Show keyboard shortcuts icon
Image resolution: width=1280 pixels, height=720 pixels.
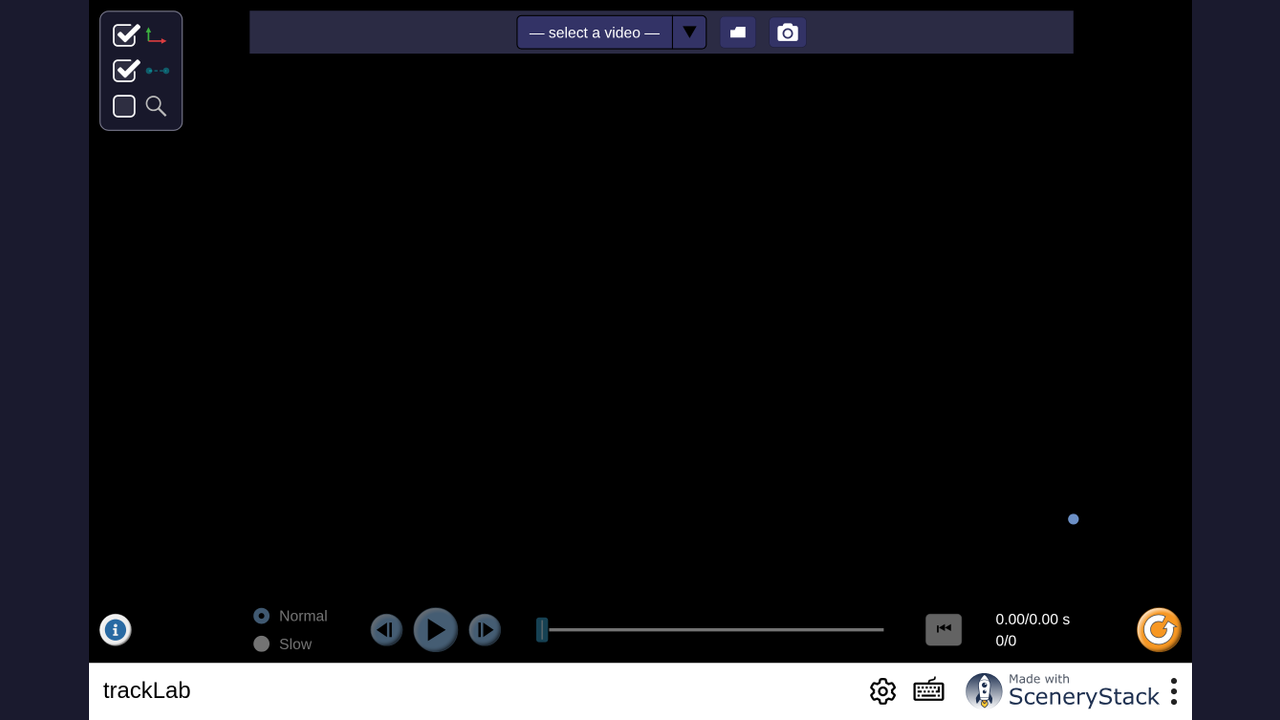pos(929,691)
